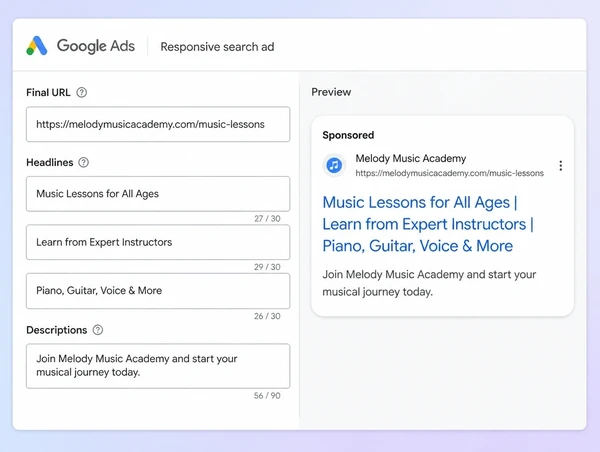600x452 pixels.
Task: Open help icon next to Final URL
Action: pyautogui.click(x=82, y=93)
